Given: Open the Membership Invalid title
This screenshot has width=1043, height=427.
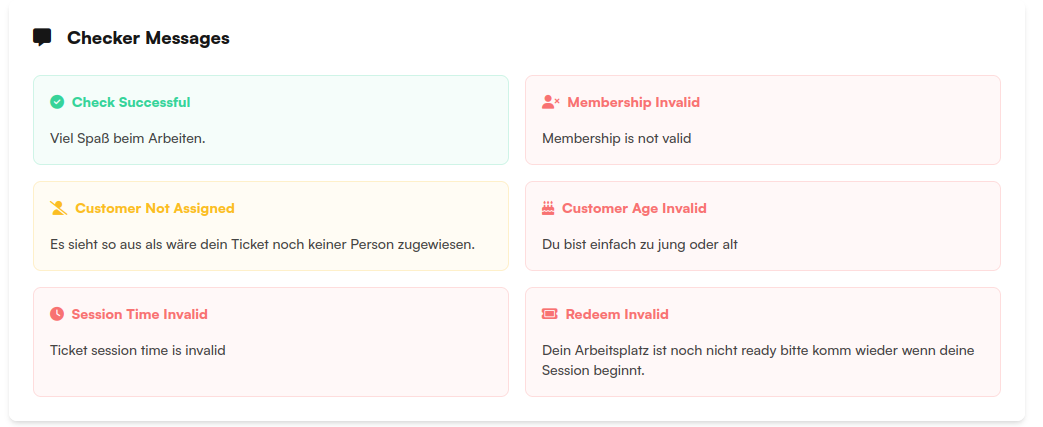Looking at the screenshot, I should tap(633, 102).
